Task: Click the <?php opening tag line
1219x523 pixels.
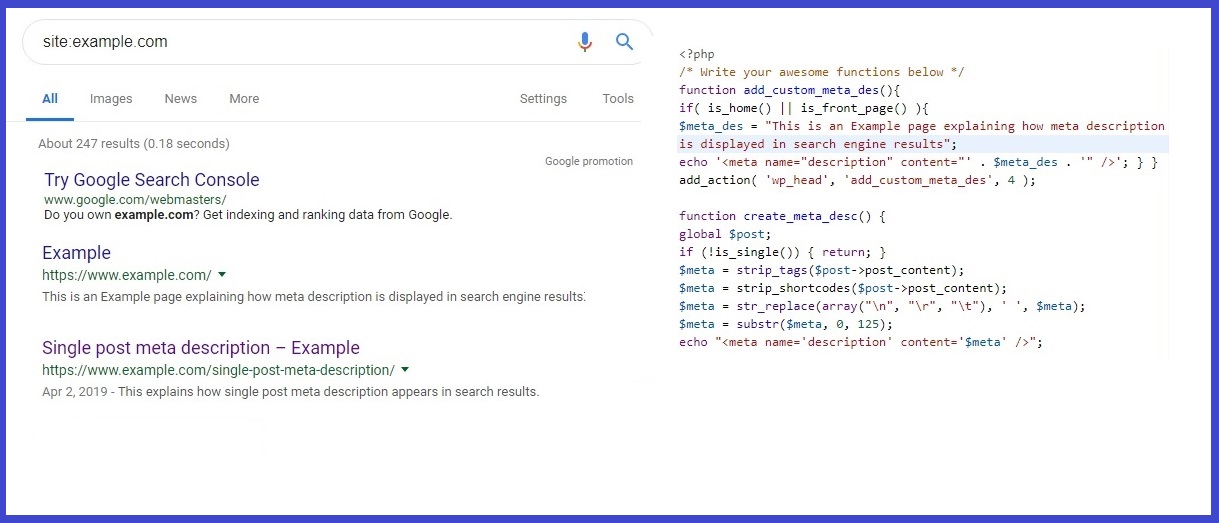Action: click(697, 55)
